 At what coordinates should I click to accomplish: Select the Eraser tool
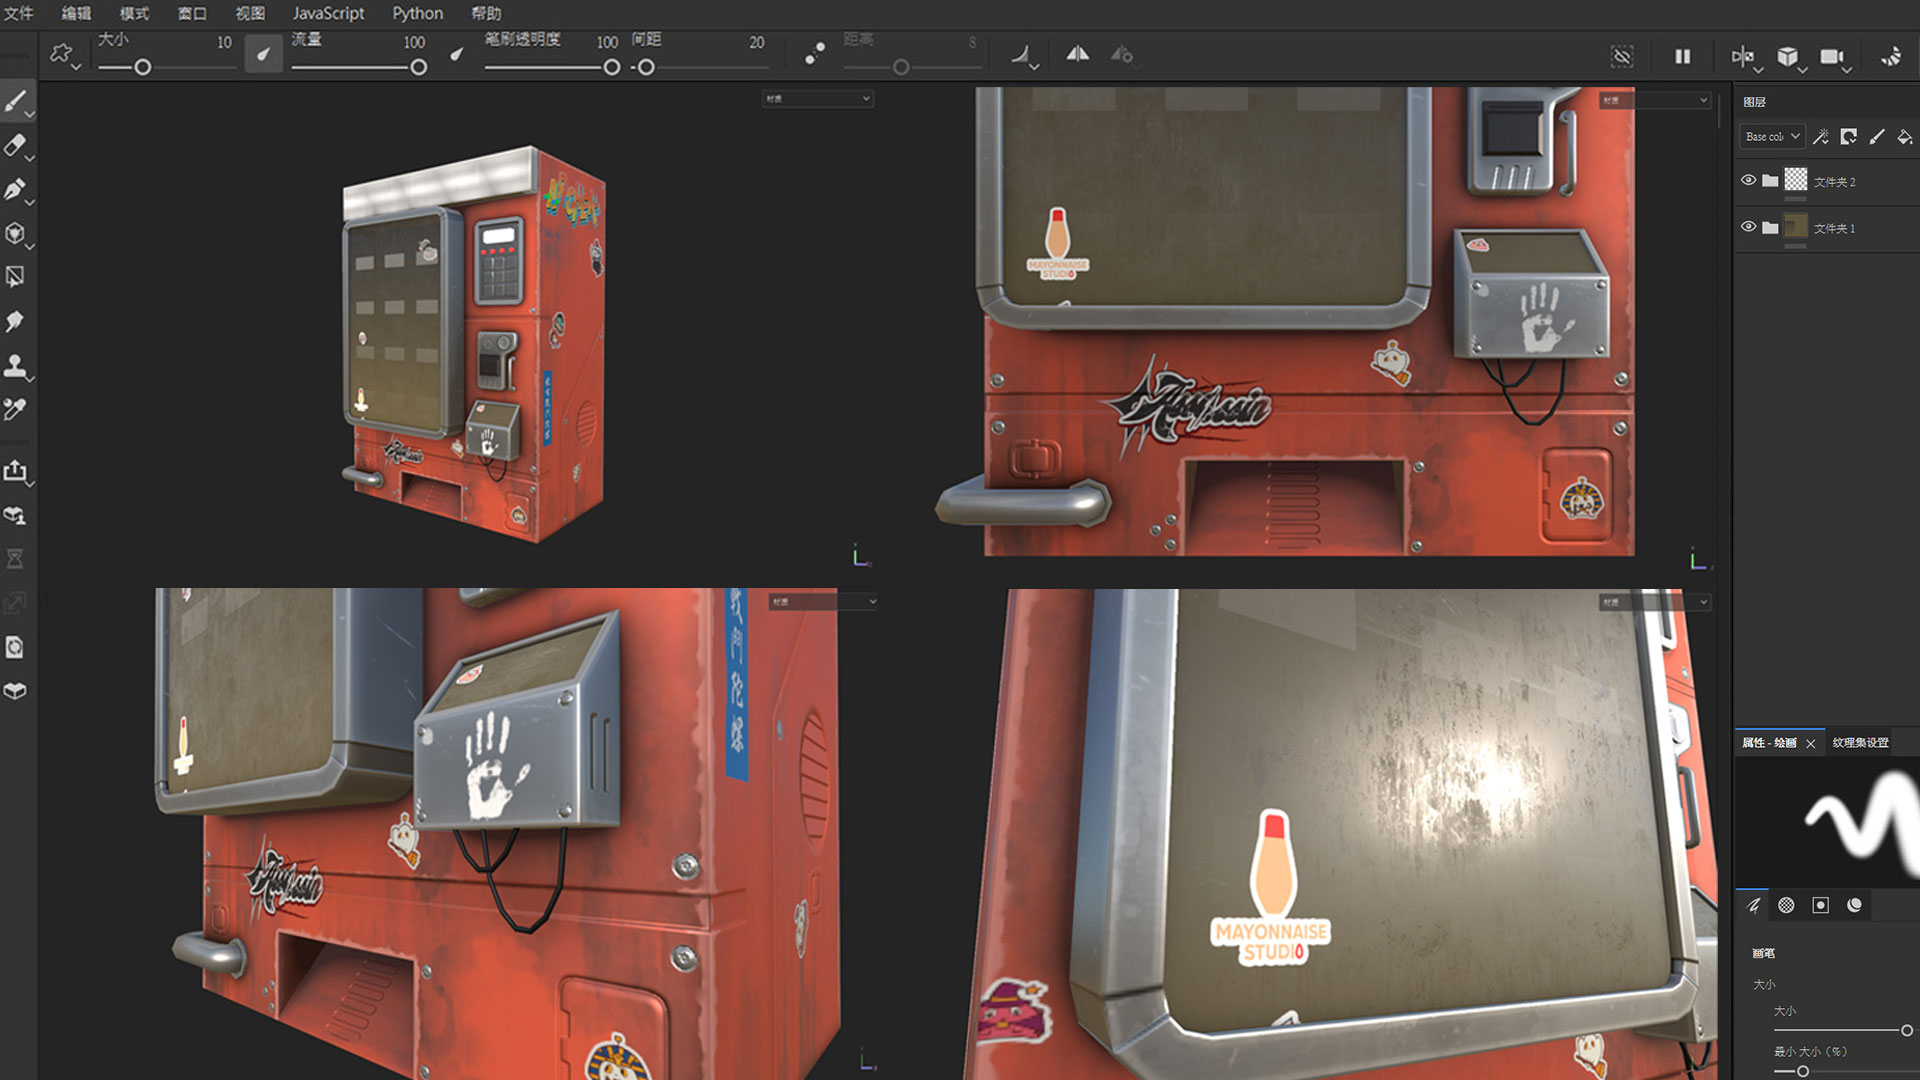(x=15, y=145)
